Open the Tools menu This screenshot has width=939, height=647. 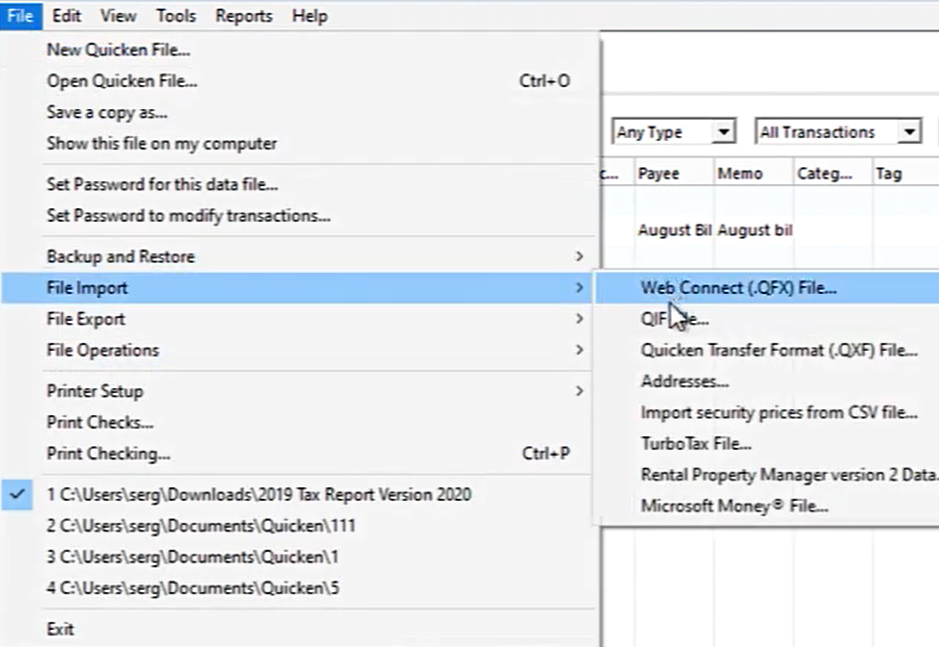pyautogui.click(x=175, y=16)
